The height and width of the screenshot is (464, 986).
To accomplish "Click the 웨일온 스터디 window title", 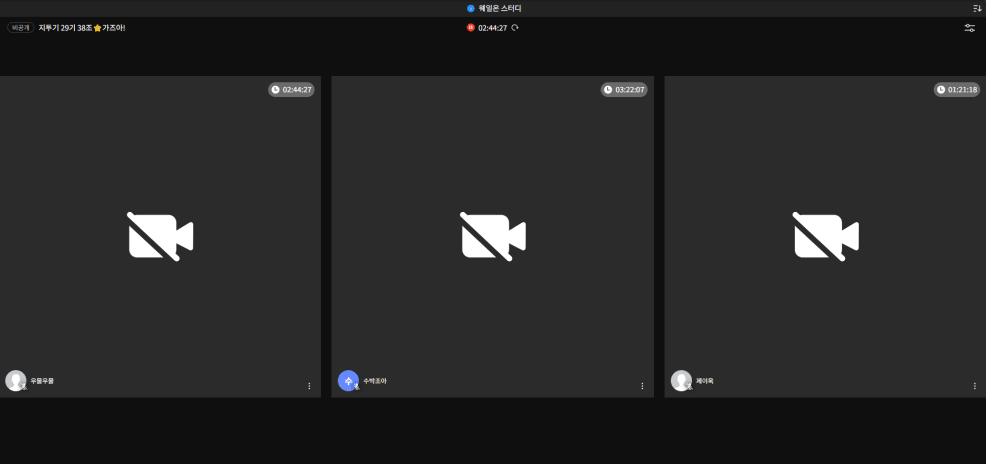I will [x=500, y=9].
